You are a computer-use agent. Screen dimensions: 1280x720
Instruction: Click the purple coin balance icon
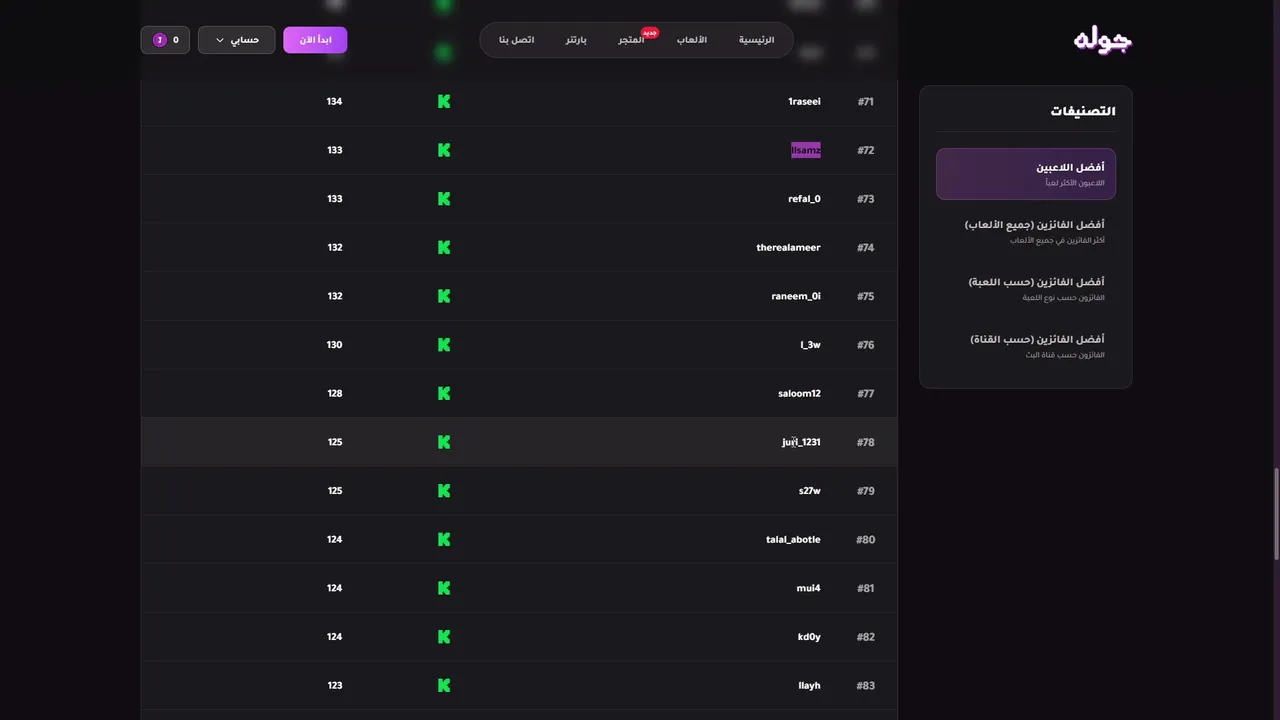point(159,40)
